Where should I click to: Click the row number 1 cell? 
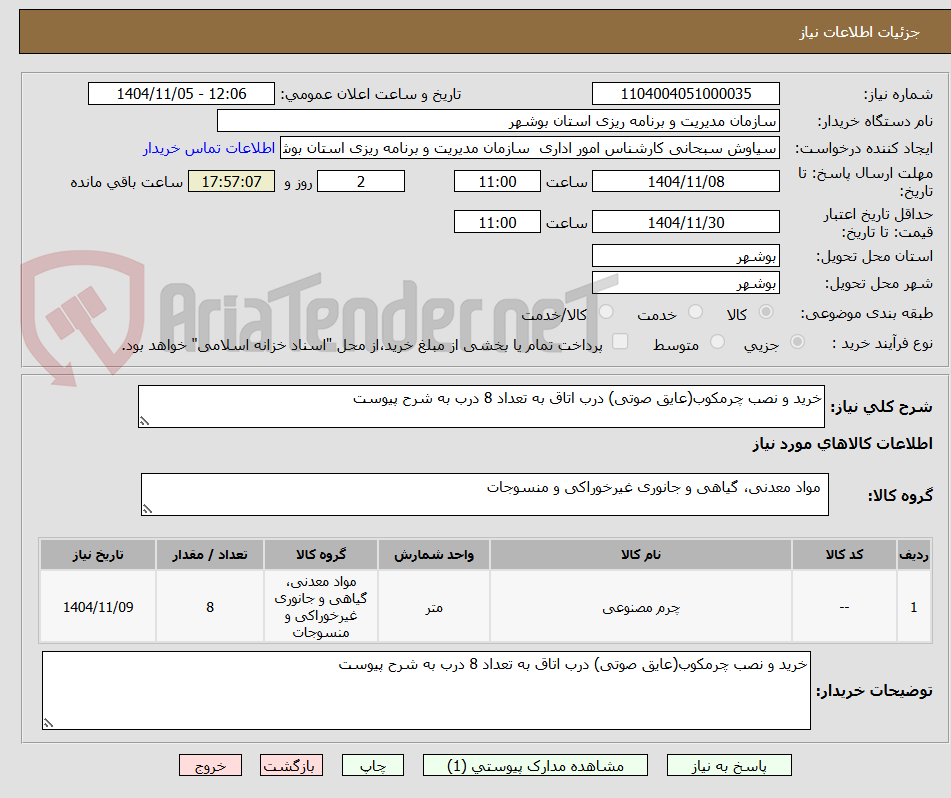pos(914,607)
